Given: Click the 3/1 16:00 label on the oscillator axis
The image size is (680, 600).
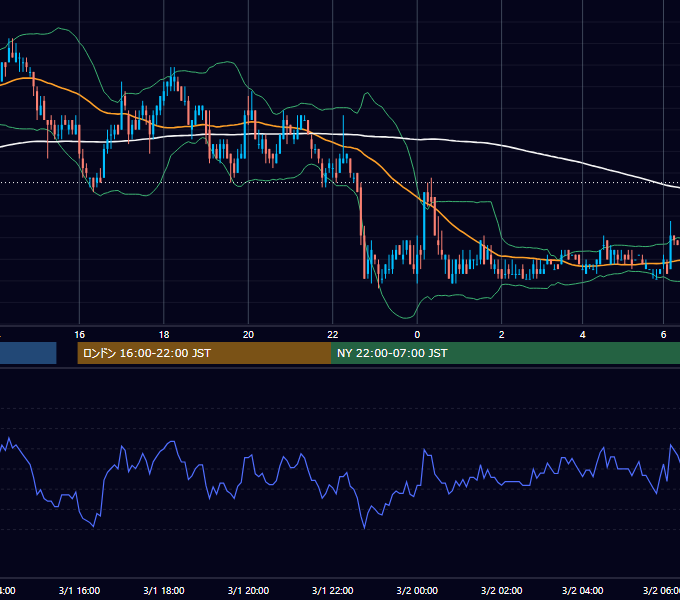Looking at the screenshot, I should [79, 590].
